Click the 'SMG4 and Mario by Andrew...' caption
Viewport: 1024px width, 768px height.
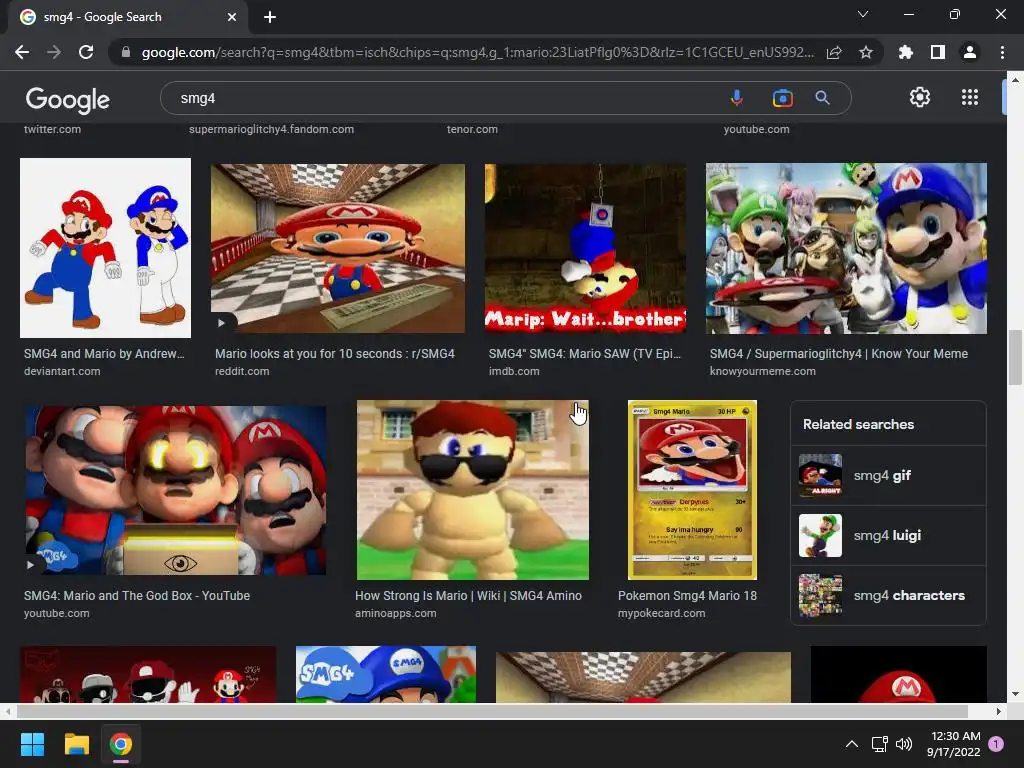click(104, 353)
